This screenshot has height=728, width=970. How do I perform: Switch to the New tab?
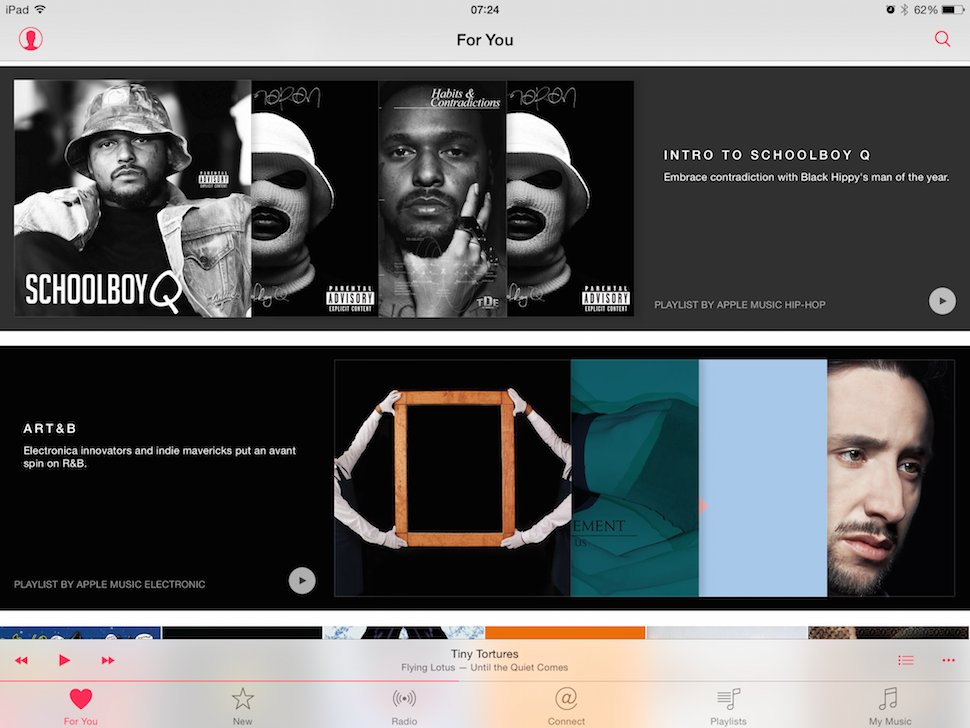[242, 706]
